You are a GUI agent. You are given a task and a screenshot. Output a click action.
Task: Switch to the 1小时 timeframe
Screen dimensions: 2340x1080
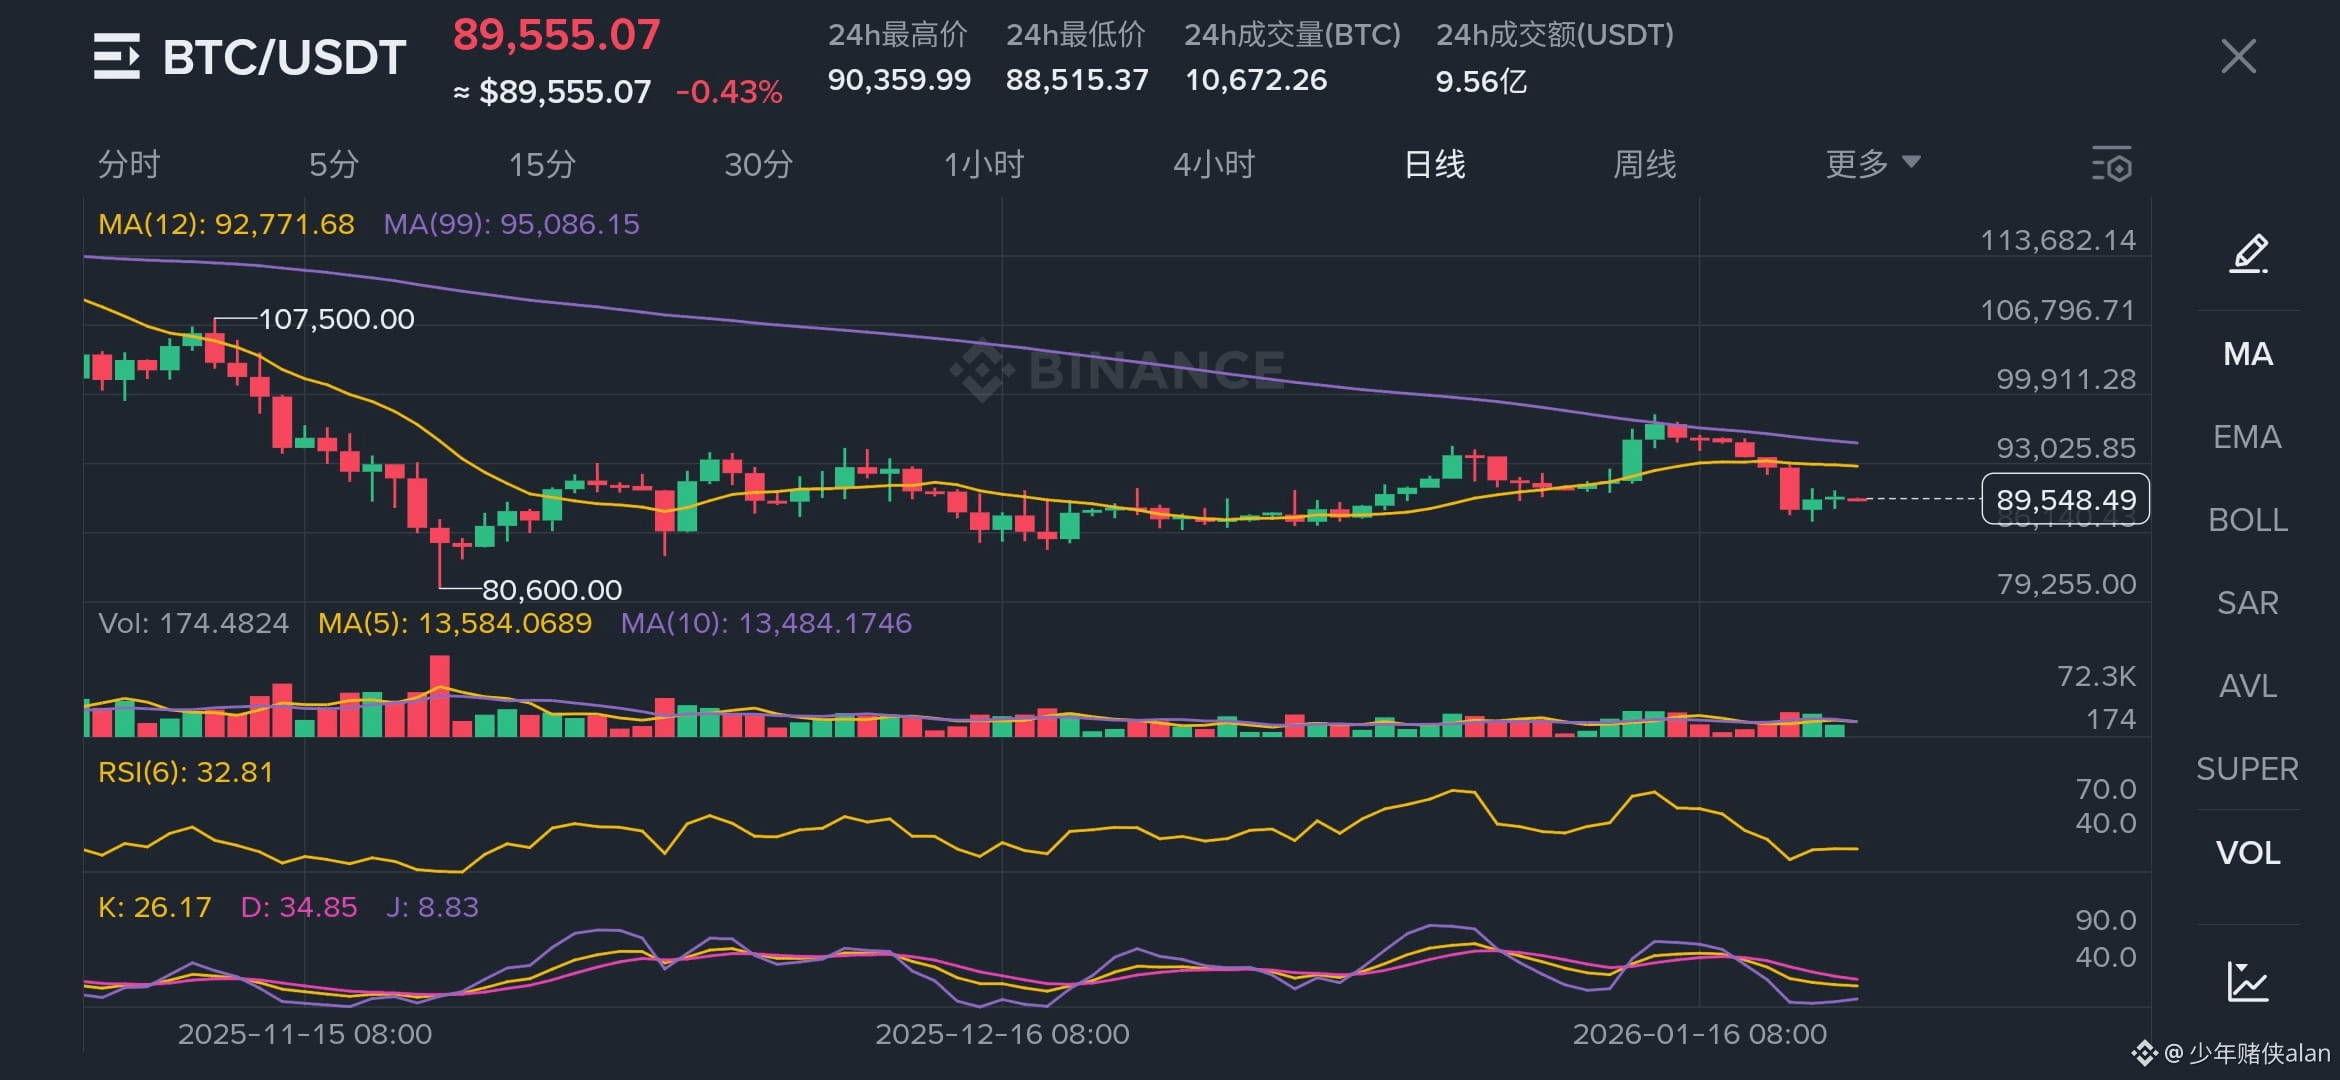984,164
